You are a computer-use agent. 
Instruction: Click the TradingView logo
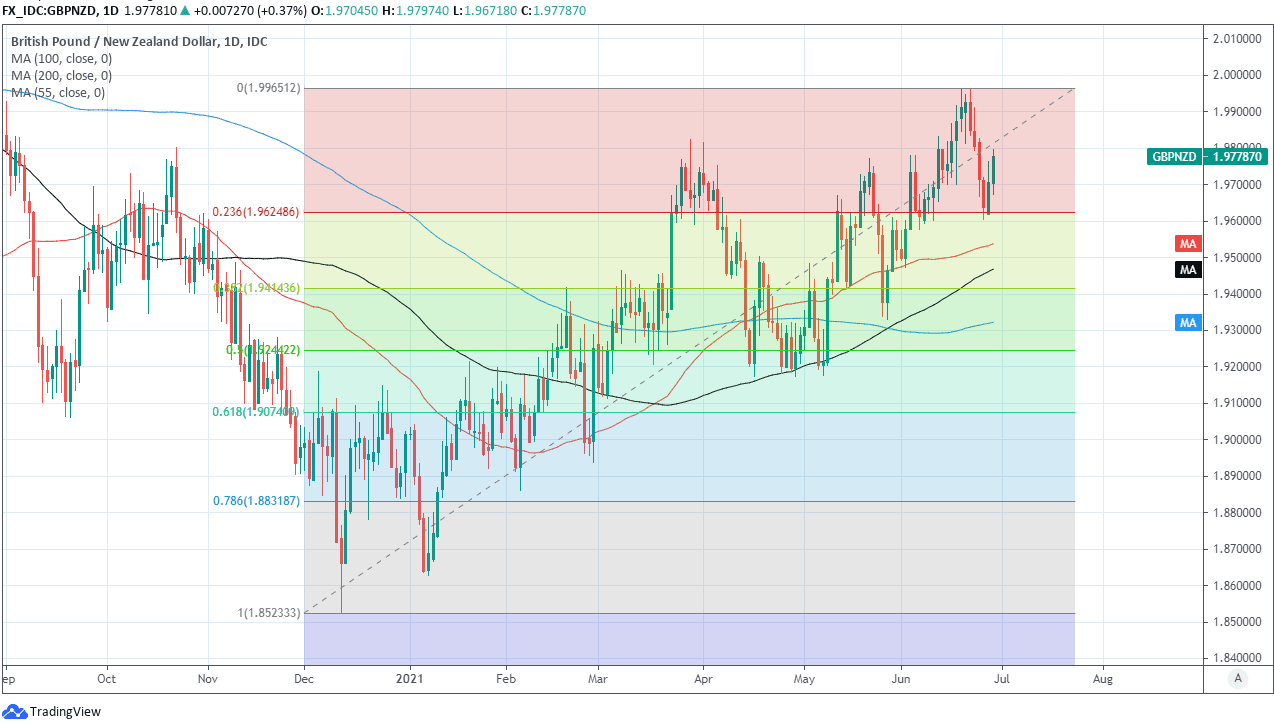16,711
